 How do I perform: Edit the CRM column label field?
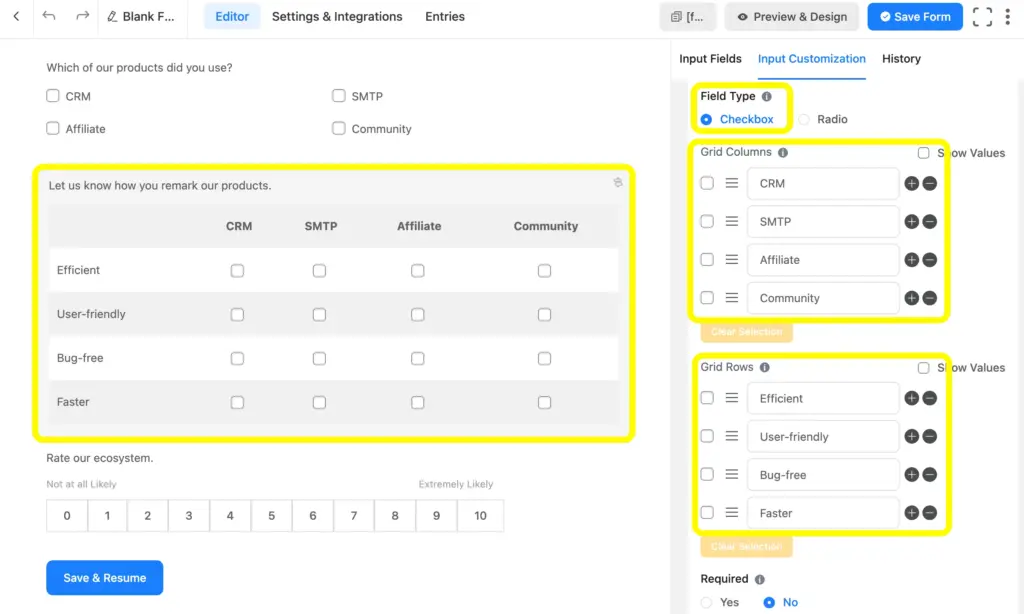822,183
